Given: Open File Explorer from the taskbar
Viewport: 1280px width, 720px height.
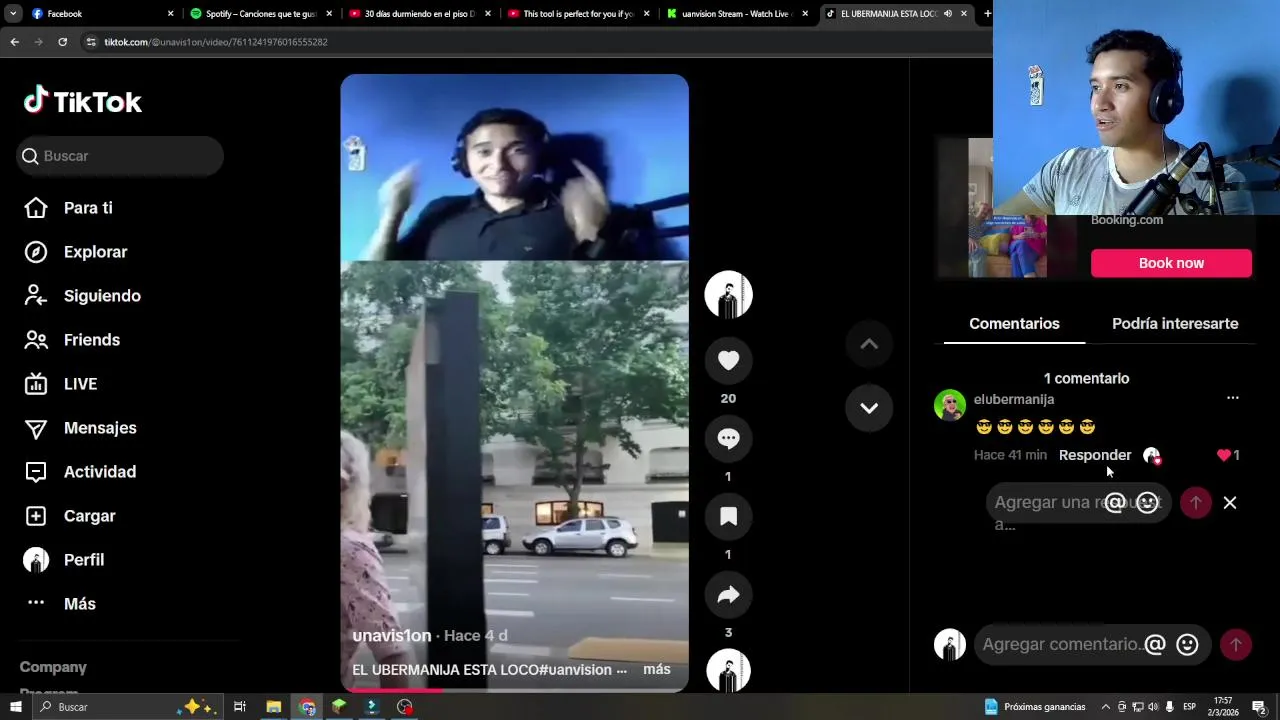Looking at the screenshot, I should click(273, 707).
